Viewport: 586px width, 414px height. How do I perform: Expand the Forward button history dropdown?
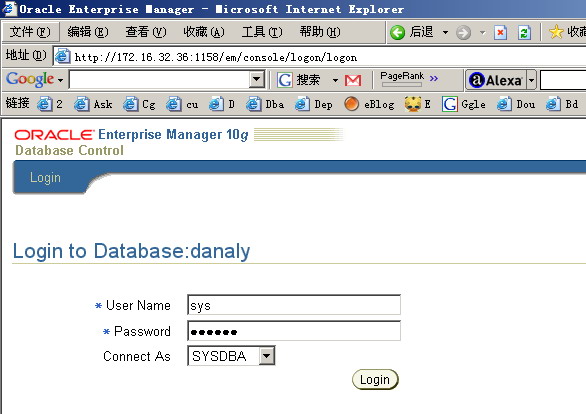click(x=482, y=33)
